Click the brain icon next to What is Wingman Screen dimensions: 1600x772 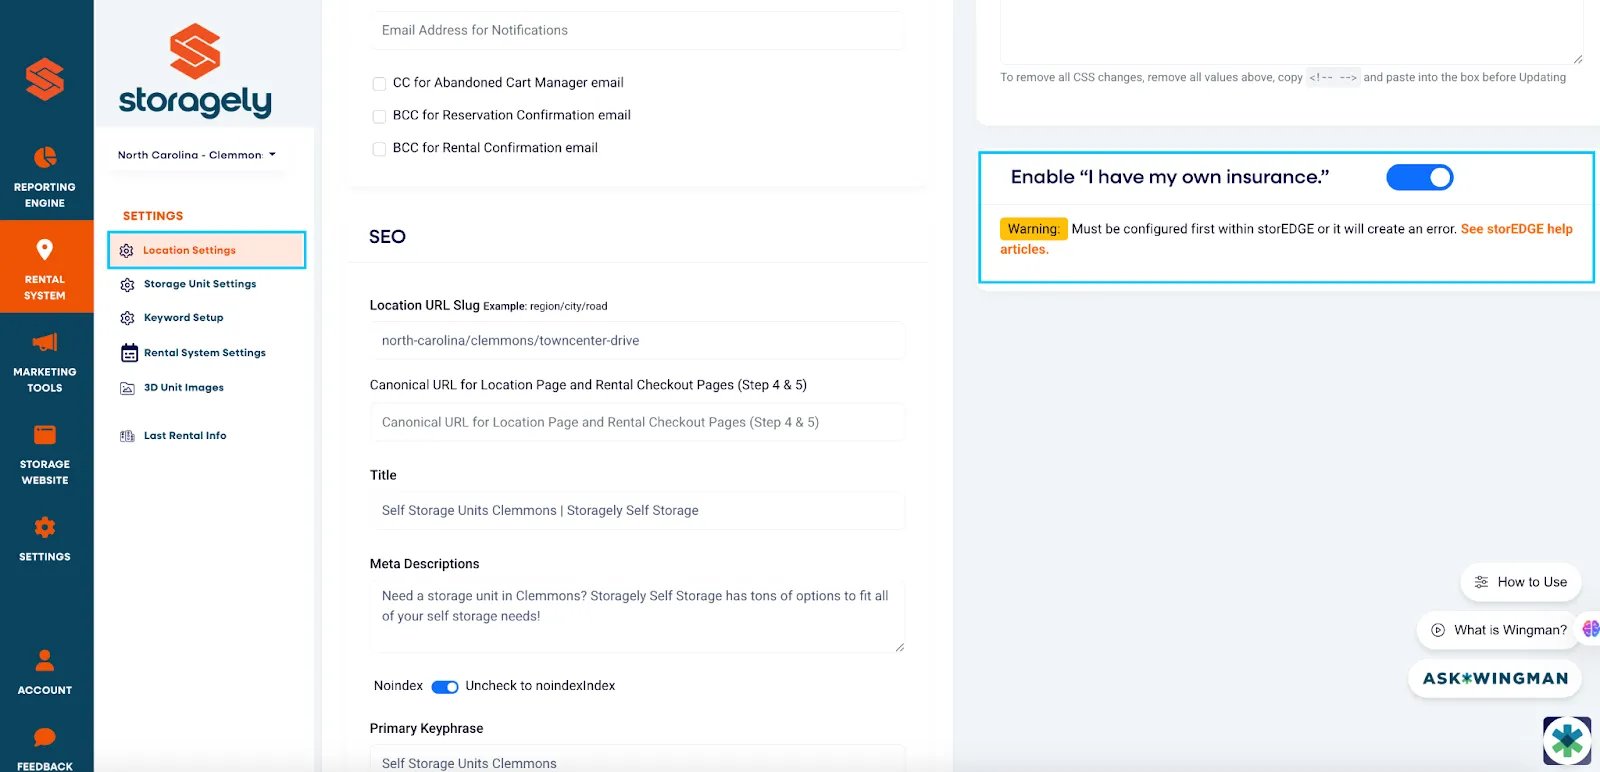pos(1590,629)
